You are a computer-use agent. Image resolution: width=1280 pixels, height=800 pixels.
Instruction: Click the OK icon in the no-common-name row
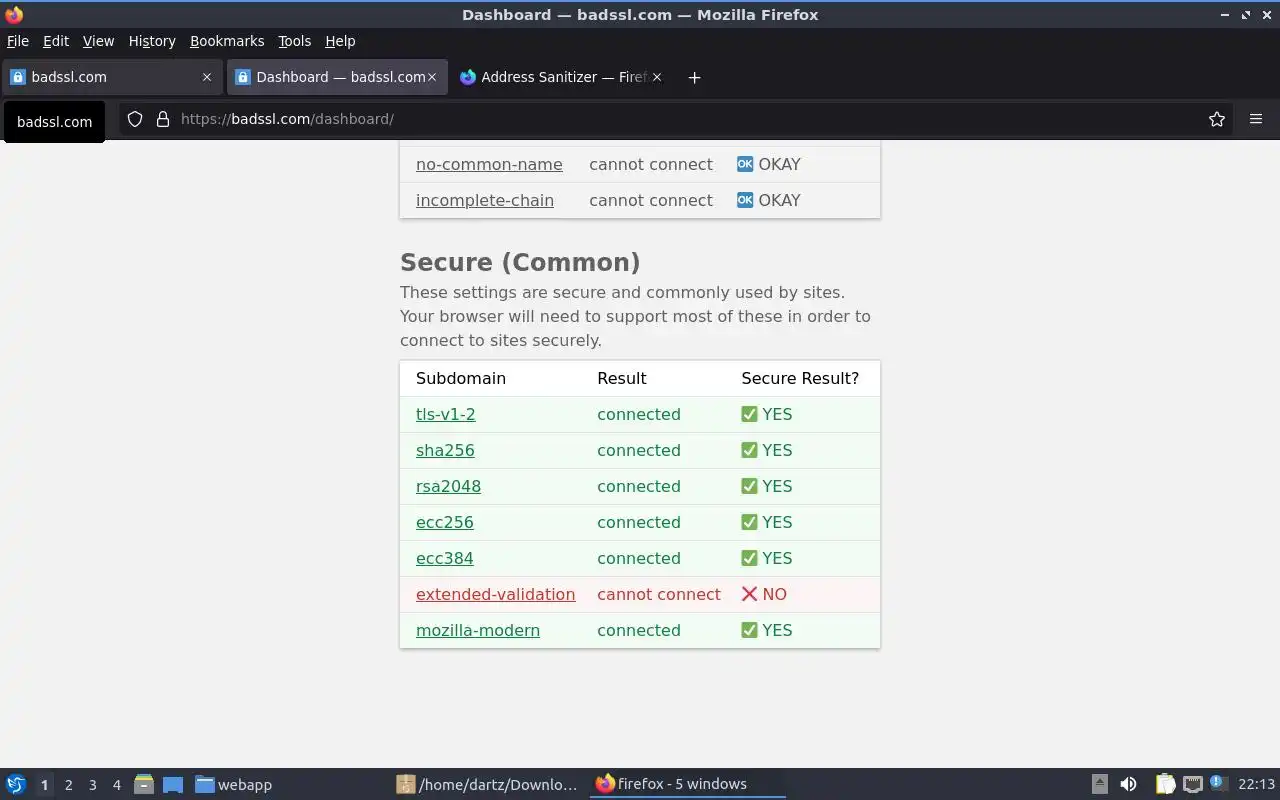(x=745, y=164)
